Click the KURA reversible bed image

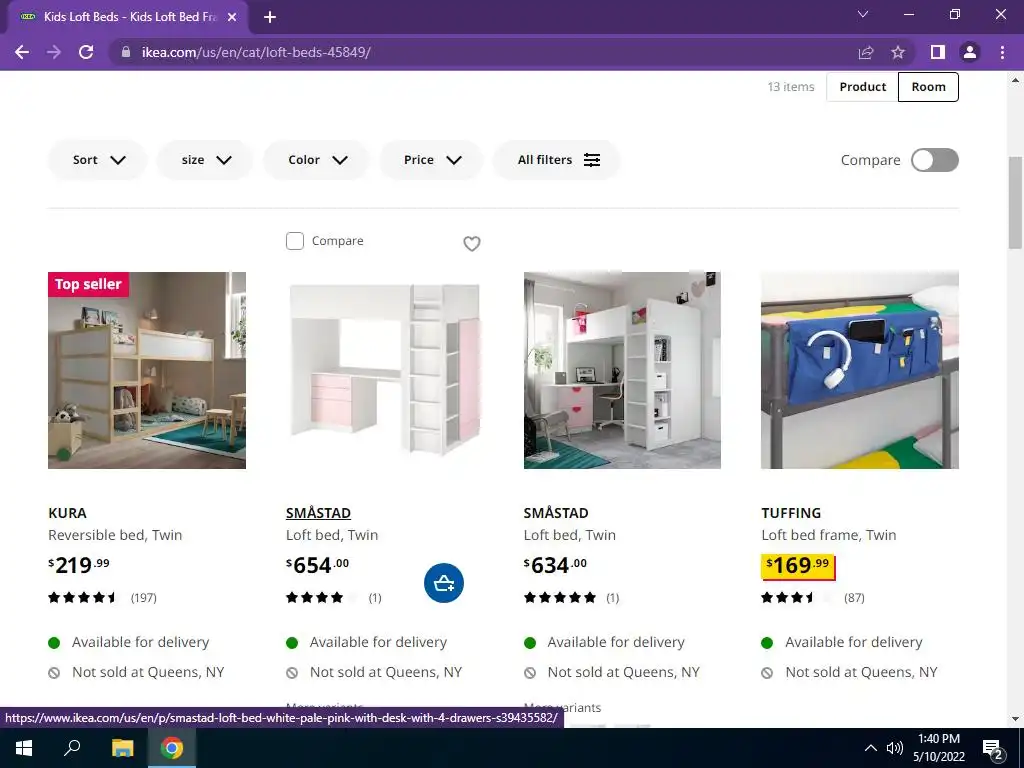click(x=147, y=370)
